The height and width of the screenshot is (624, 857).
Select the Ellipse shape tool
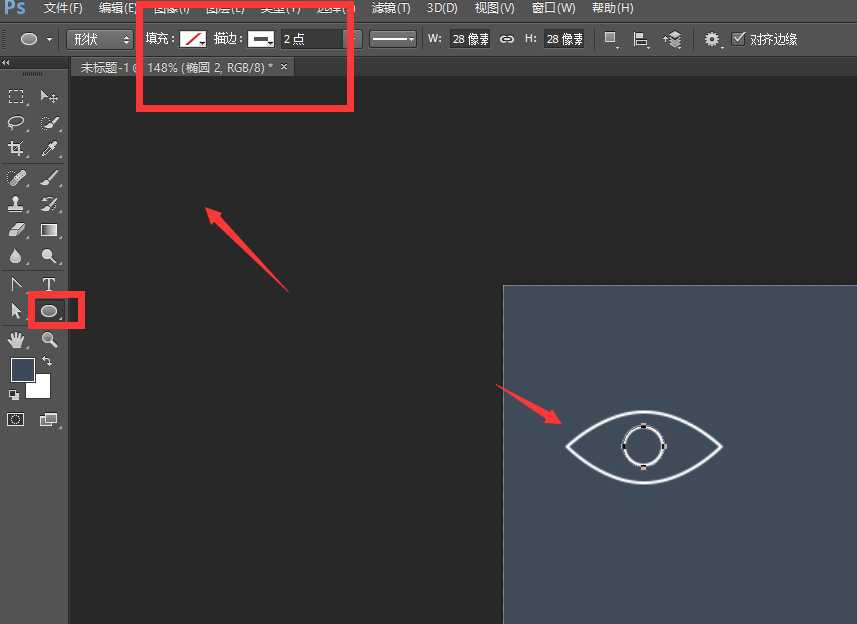pos(48,311)
